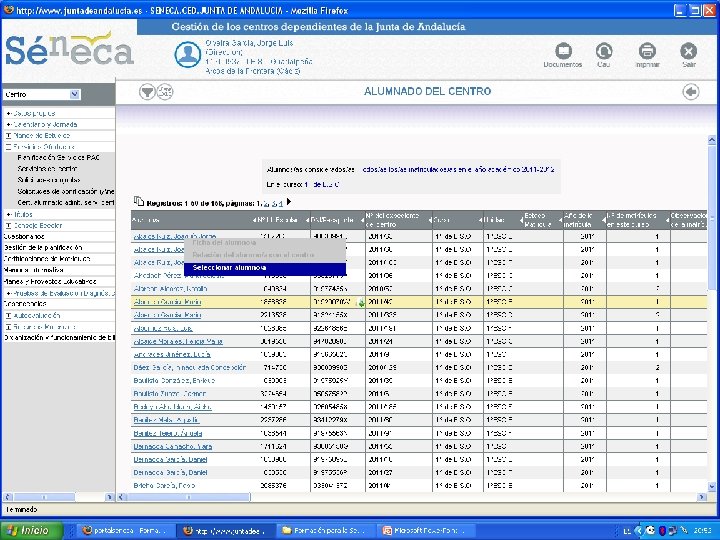Expand Autoevaluación node
Screen dimensions: 720x540
coord(9,316)
